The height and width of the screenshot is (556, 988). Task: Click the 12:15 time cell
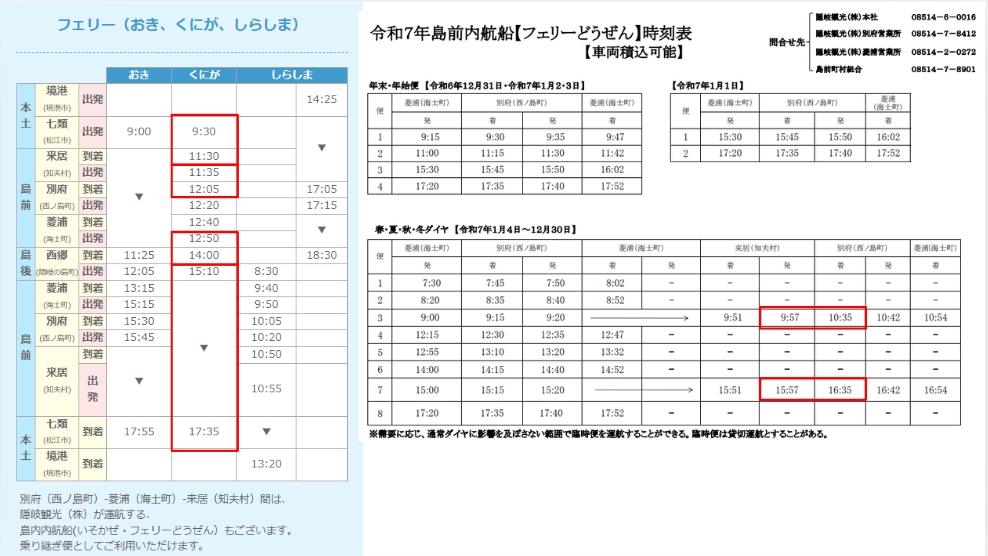coord(427,335)
